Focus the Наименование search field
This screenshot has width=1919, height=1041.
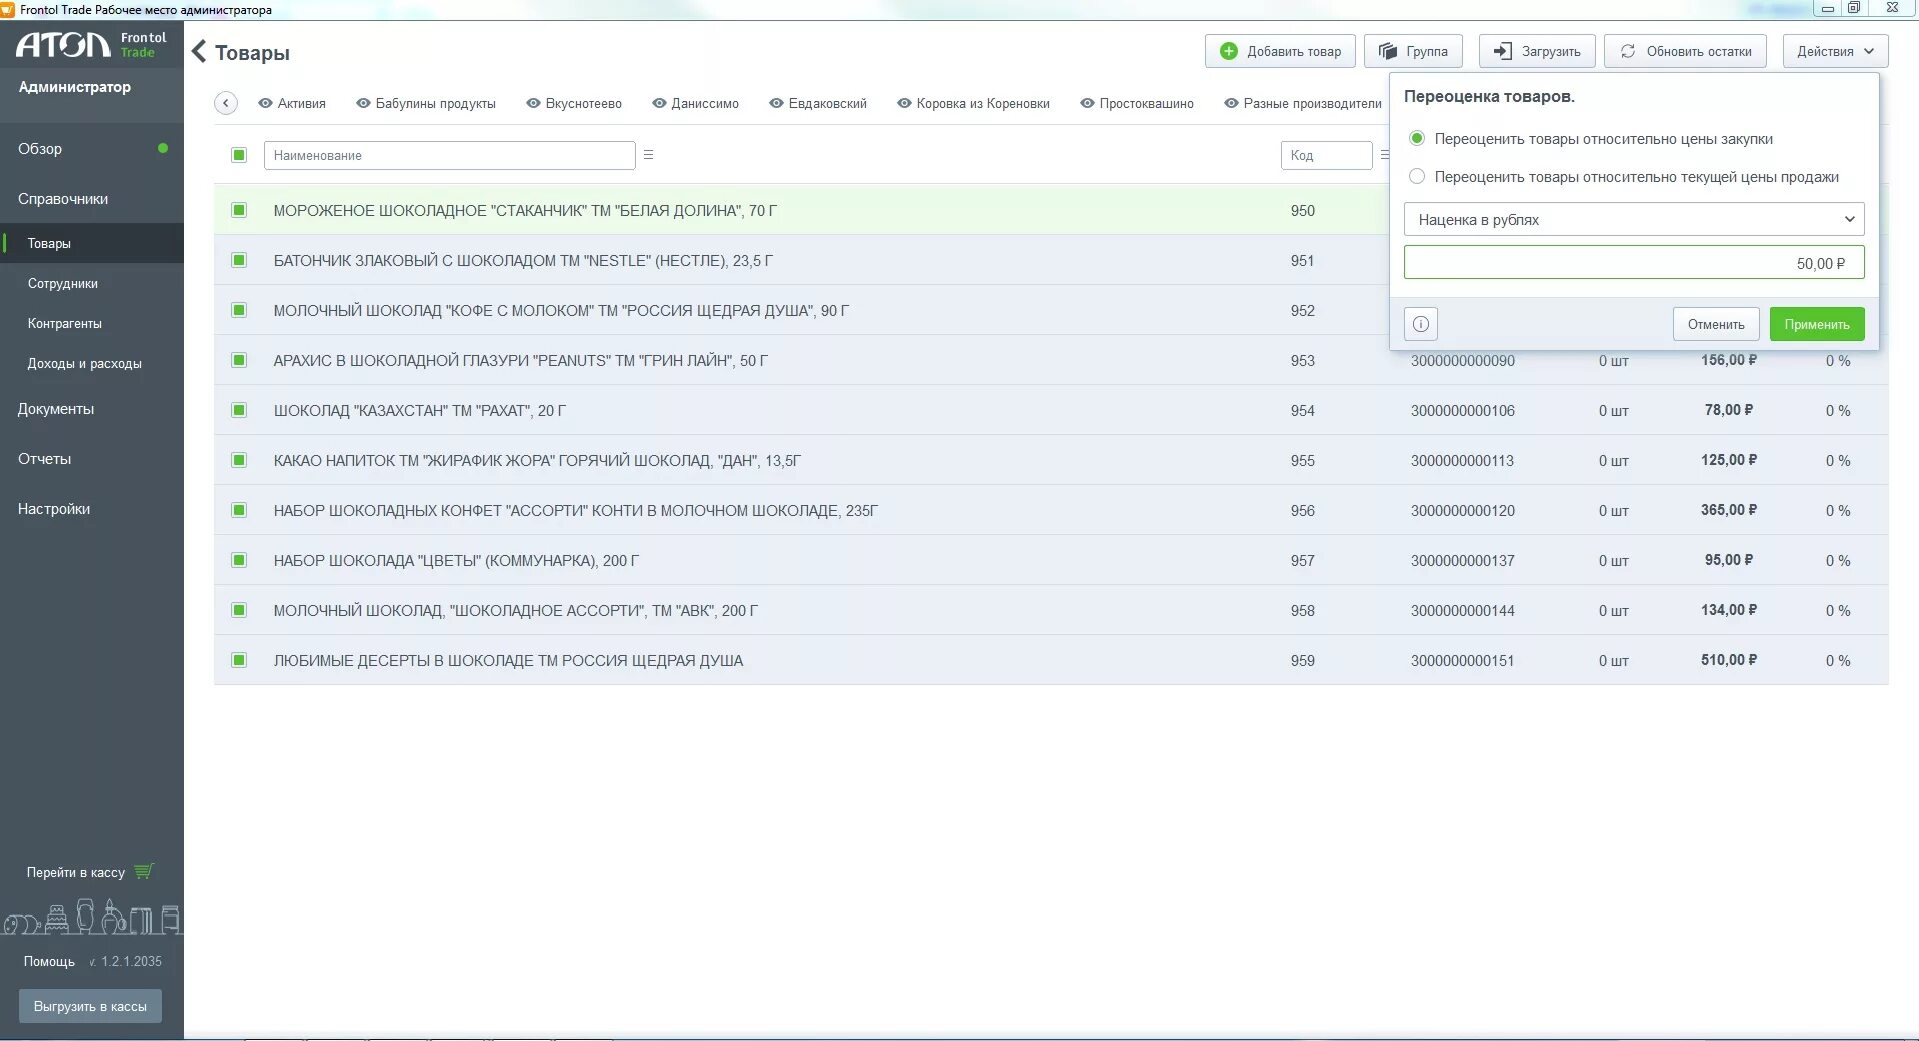point(449,155)
